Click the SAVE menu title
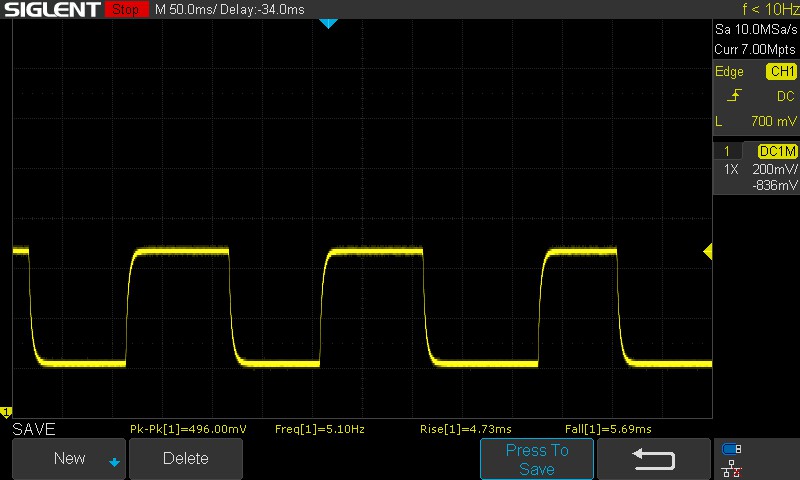The image size is (800, 480). tap(34, 429)
